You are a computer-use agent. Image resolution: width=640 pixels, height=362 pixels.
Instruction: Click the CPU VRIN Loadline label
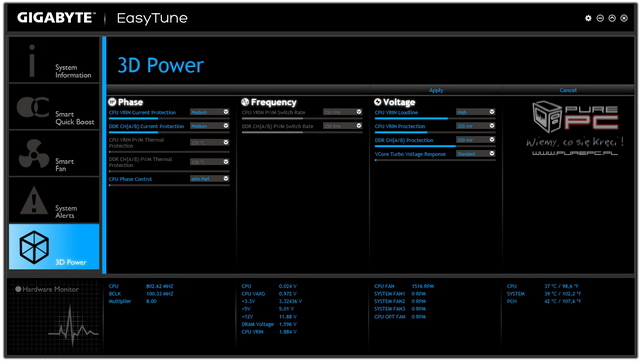396,112
